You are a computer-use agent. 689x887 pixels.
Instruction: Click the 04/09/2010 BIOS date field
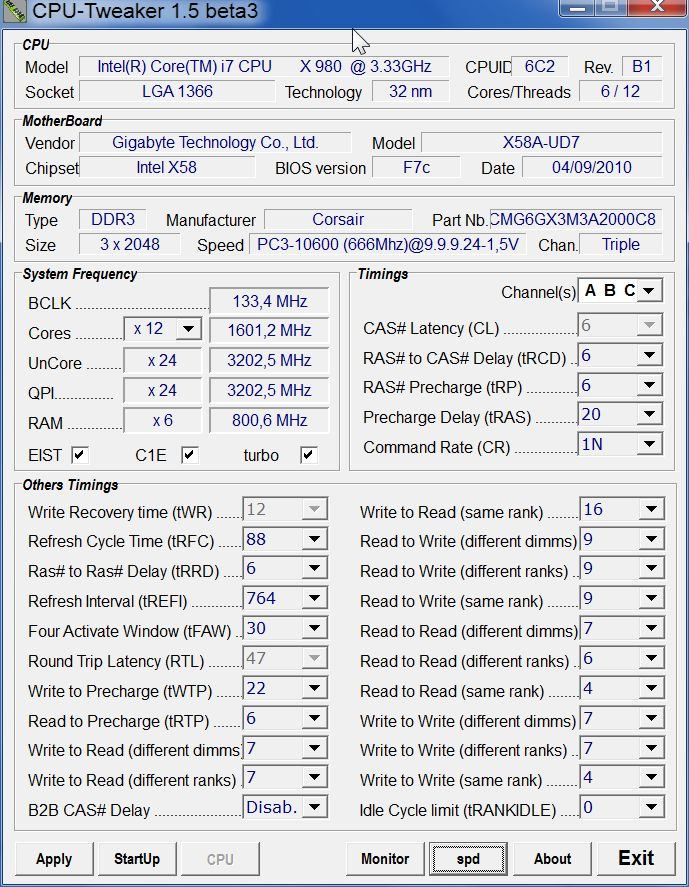point(592,167)
